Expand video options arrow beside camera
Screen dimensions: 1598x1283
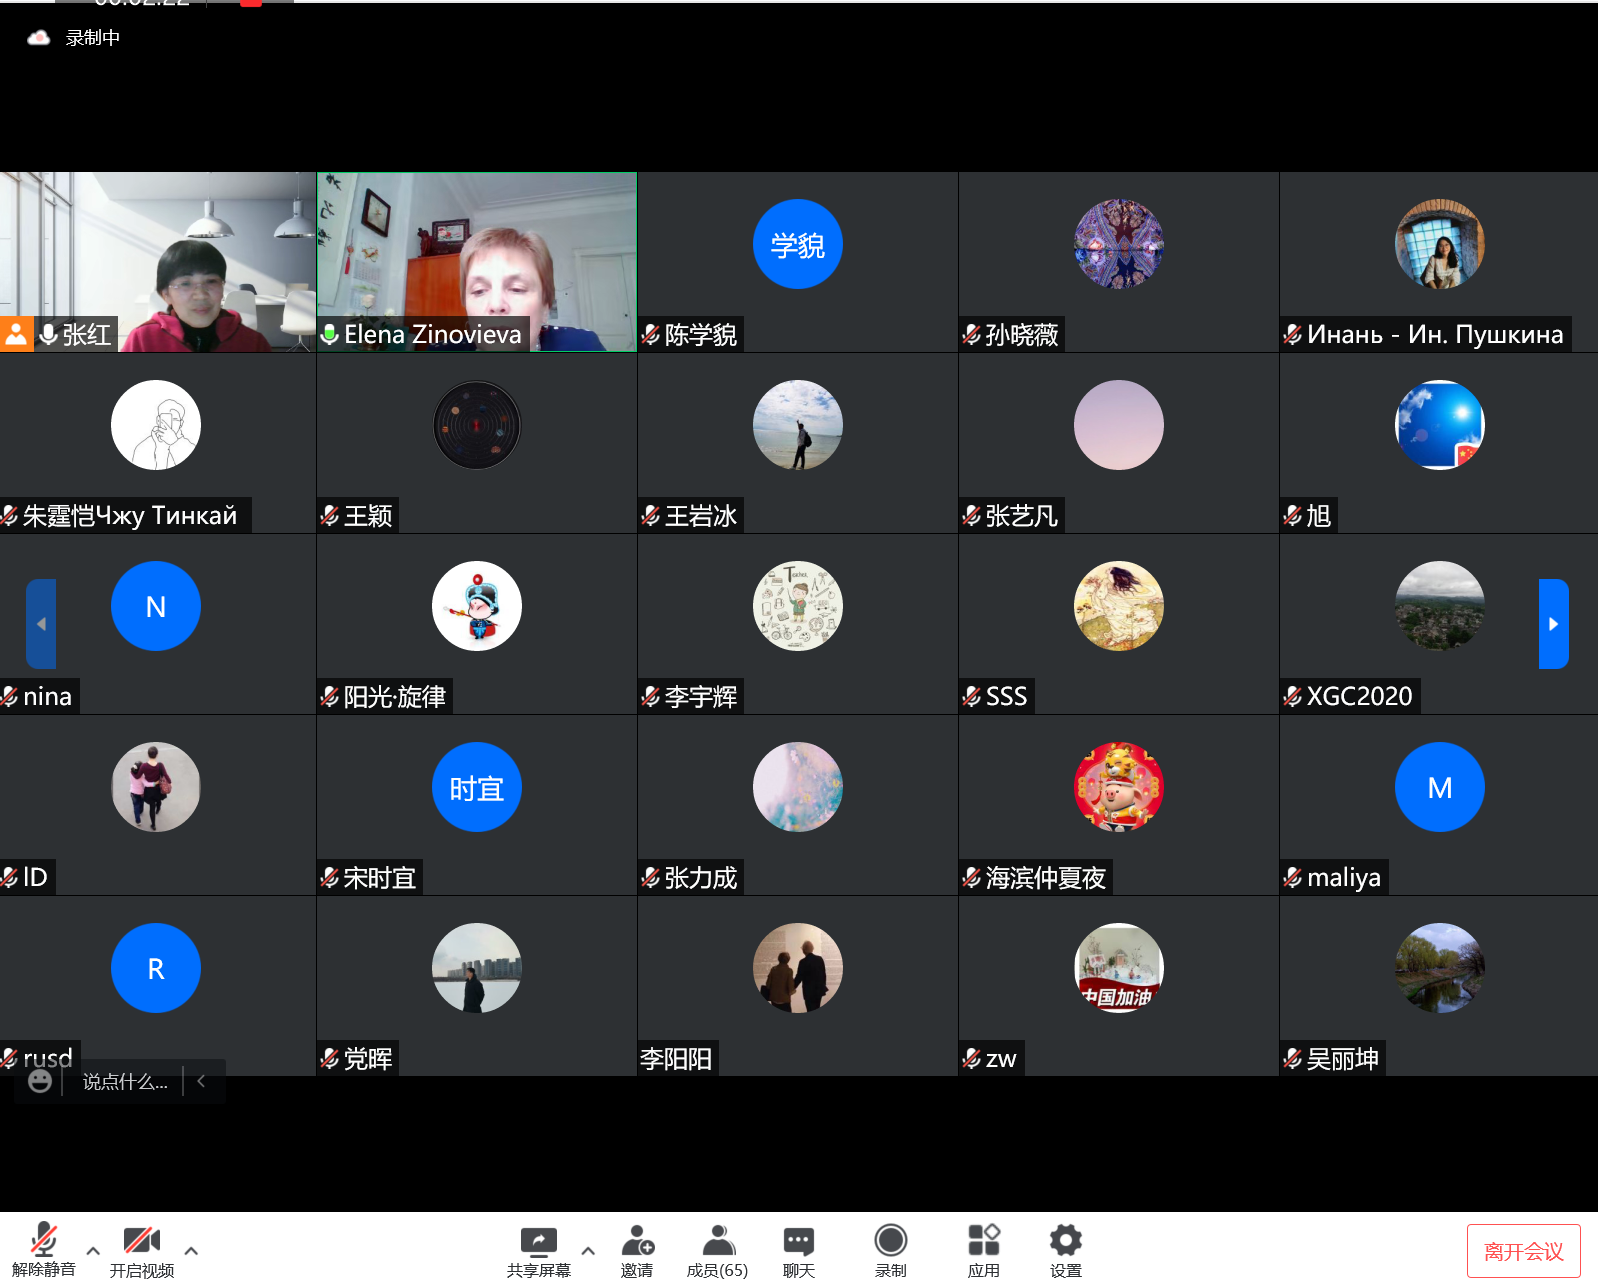[191, 1250]
